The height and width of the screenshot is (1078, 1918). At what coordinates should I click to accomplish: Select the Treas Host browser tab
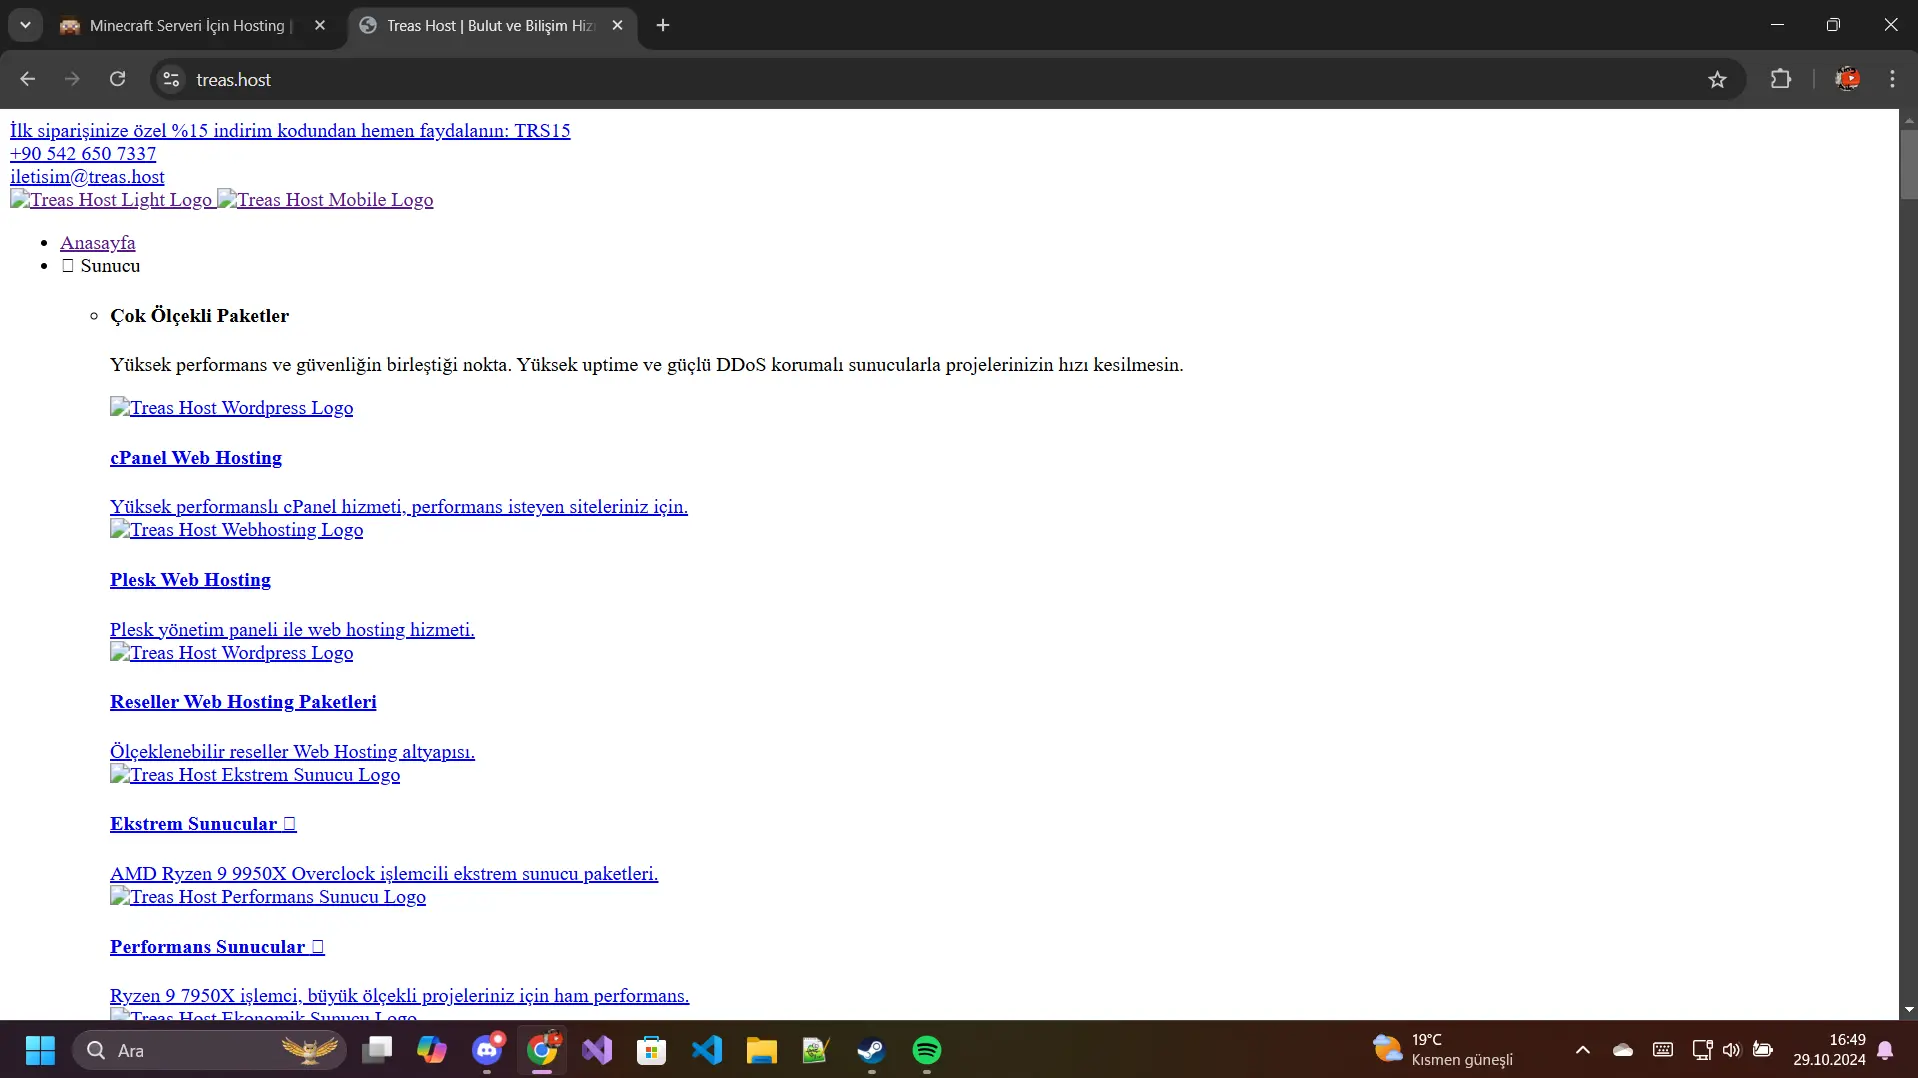[x=490, y=25]
